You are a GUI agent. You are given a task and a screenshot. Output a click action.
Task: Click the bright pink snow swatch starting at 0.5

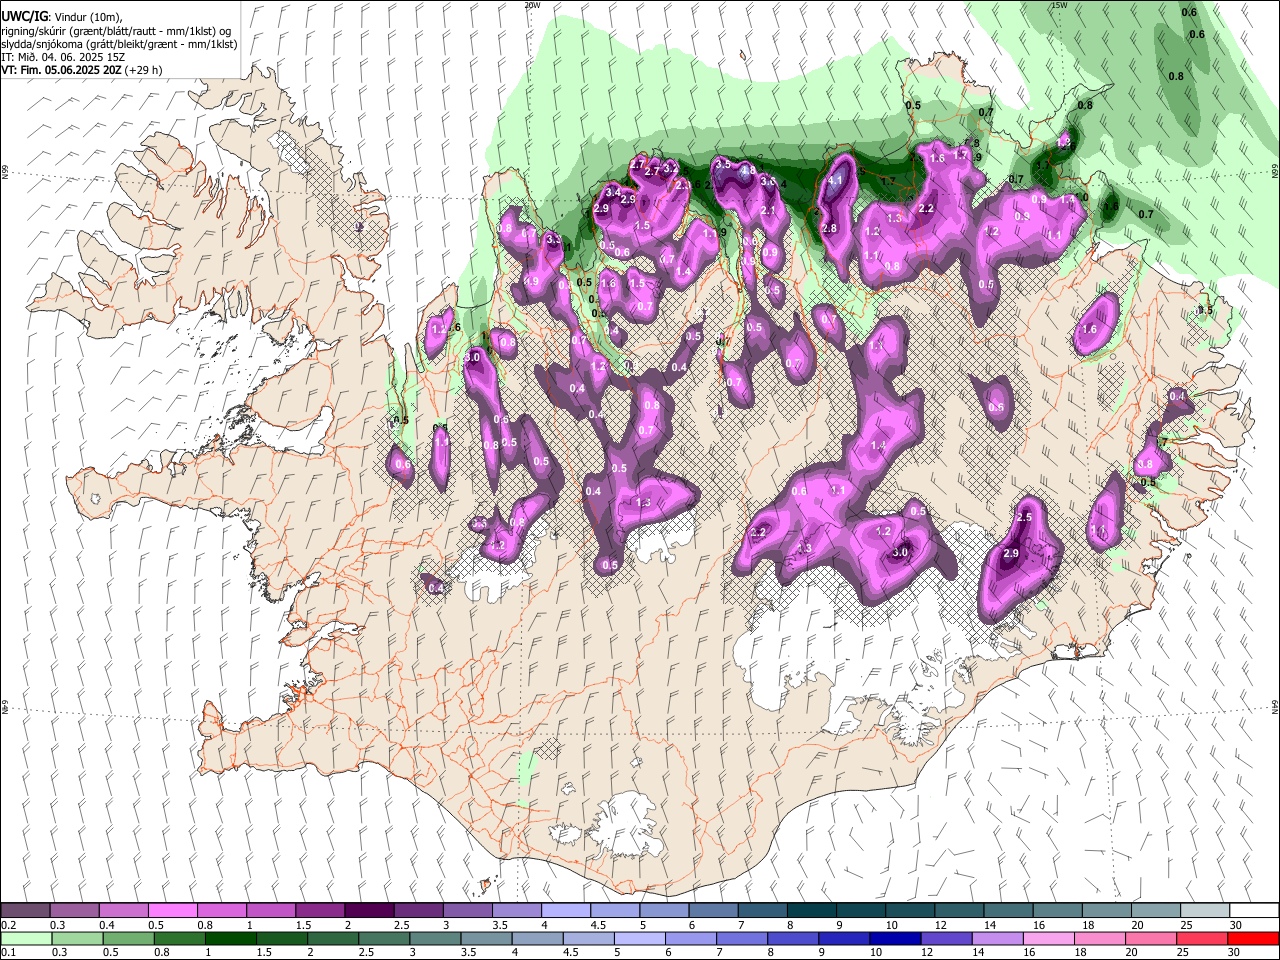tap(172, 910)
